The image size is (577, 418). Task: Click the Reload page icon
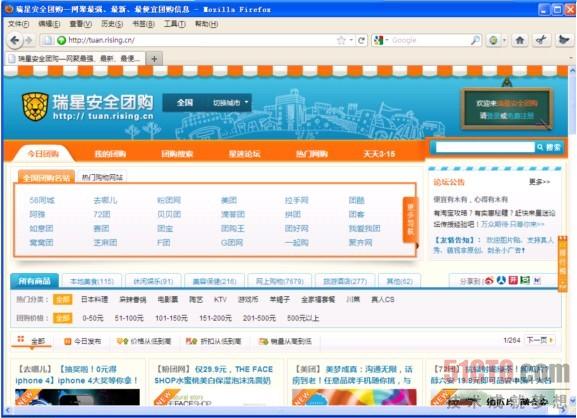click(x=361, y=40)
